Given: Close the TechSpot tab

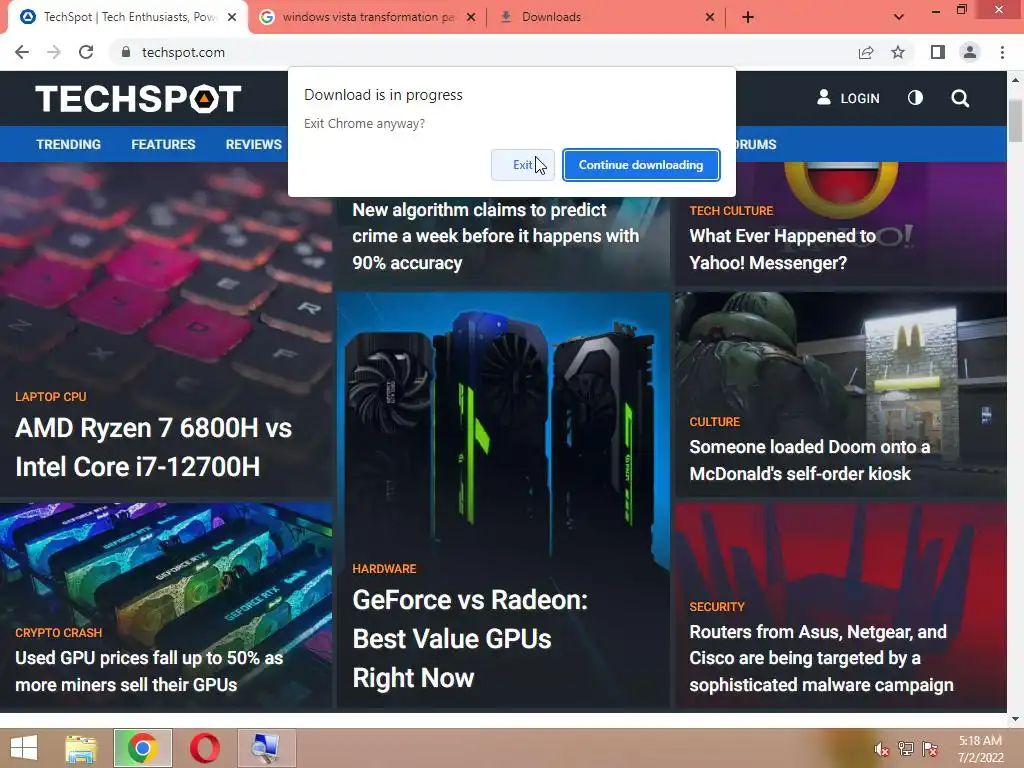Looking at the screenshot, I should [232, 17].
